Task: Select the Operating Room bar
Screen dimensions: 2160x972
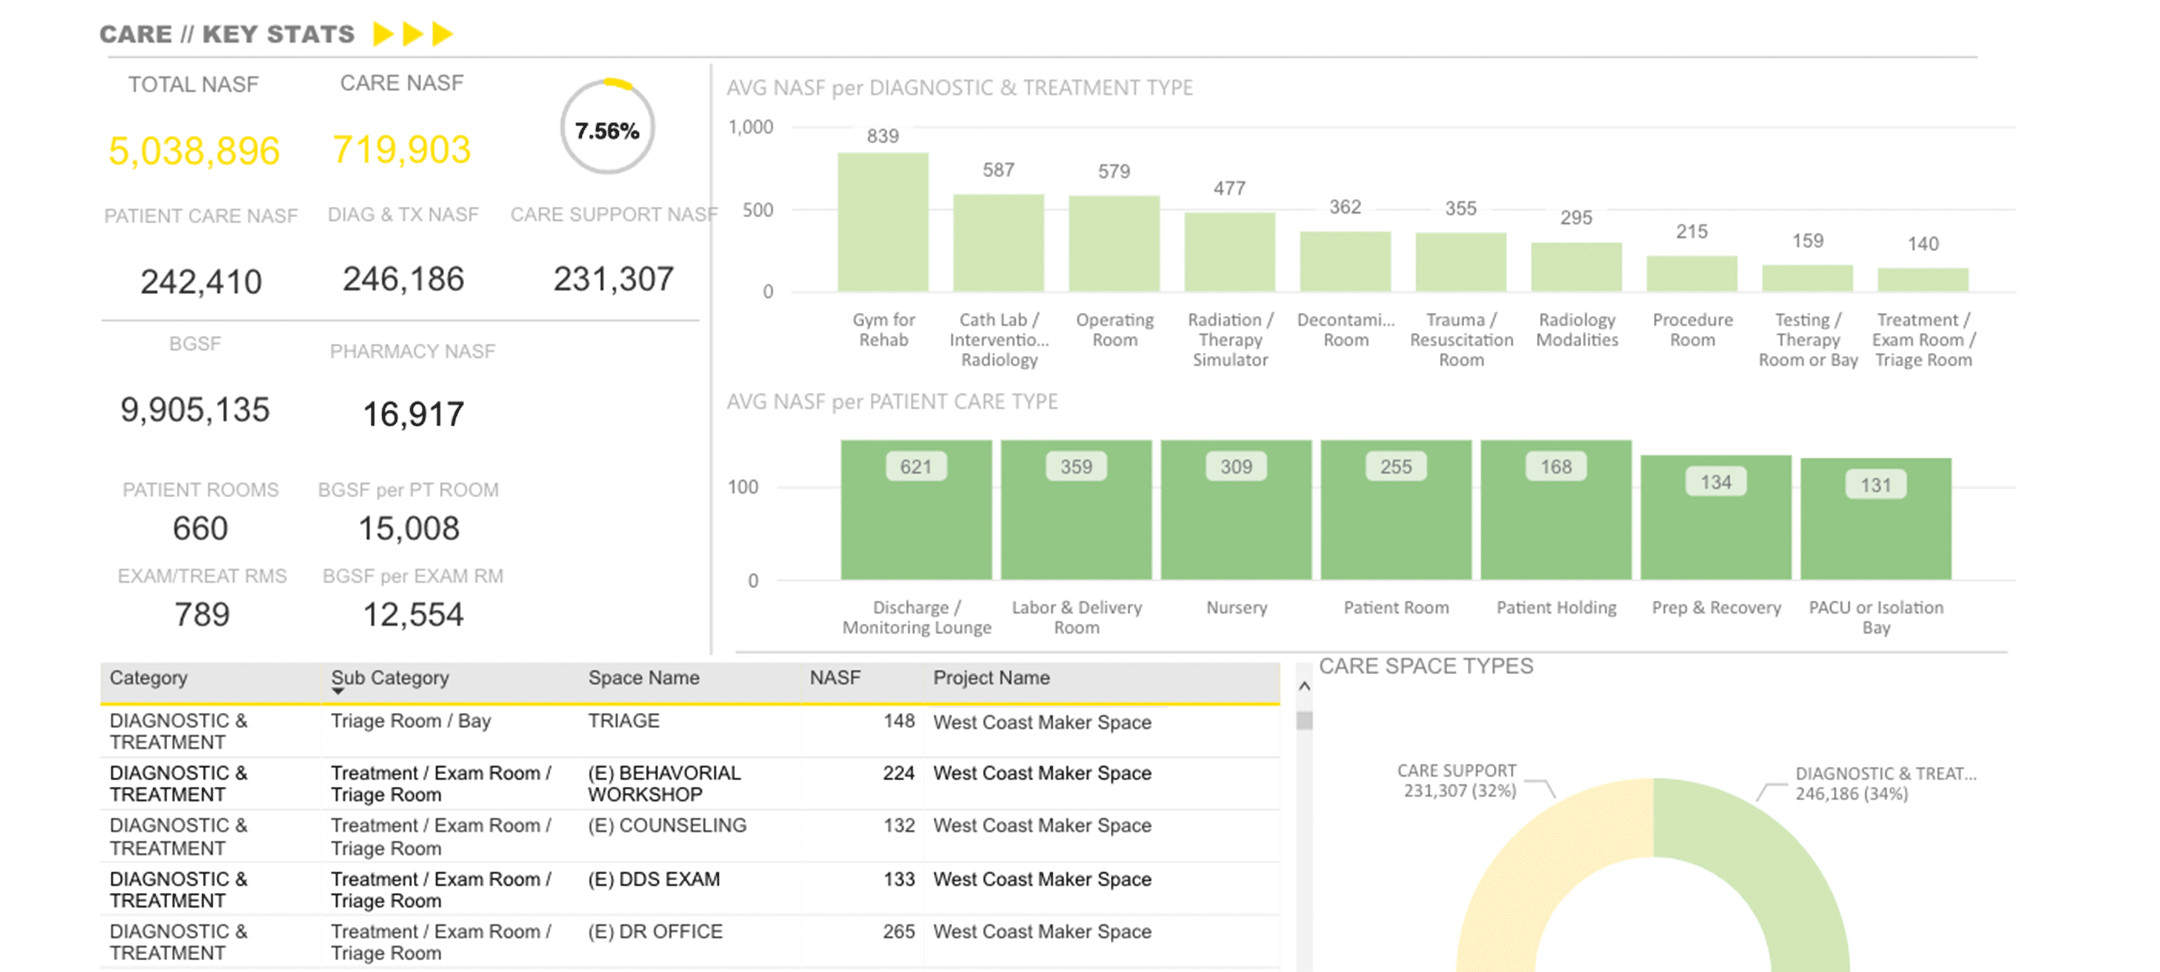Action: [1114, 244]
